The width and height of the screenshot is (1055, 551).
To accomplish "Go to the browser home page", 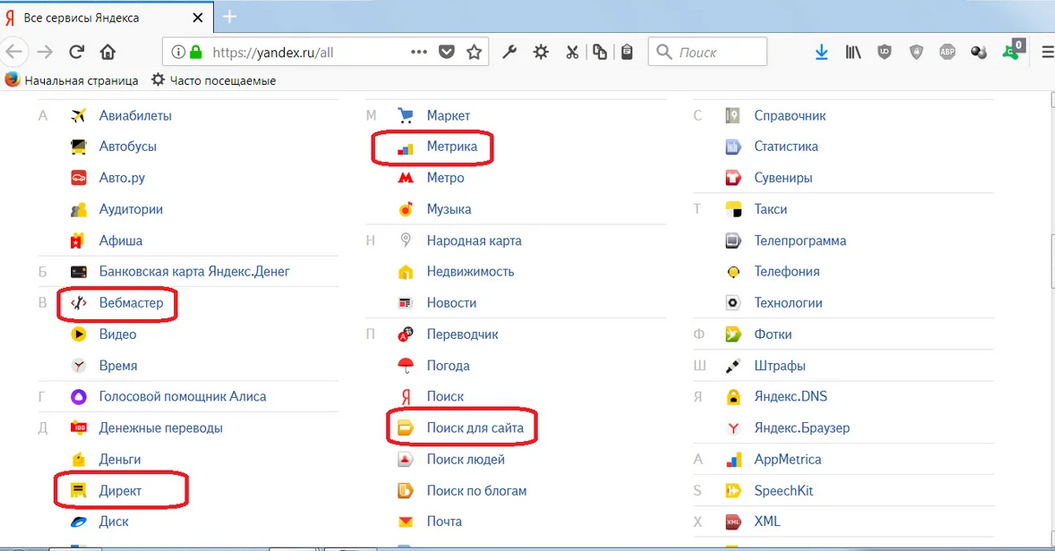I will [108, 52].
